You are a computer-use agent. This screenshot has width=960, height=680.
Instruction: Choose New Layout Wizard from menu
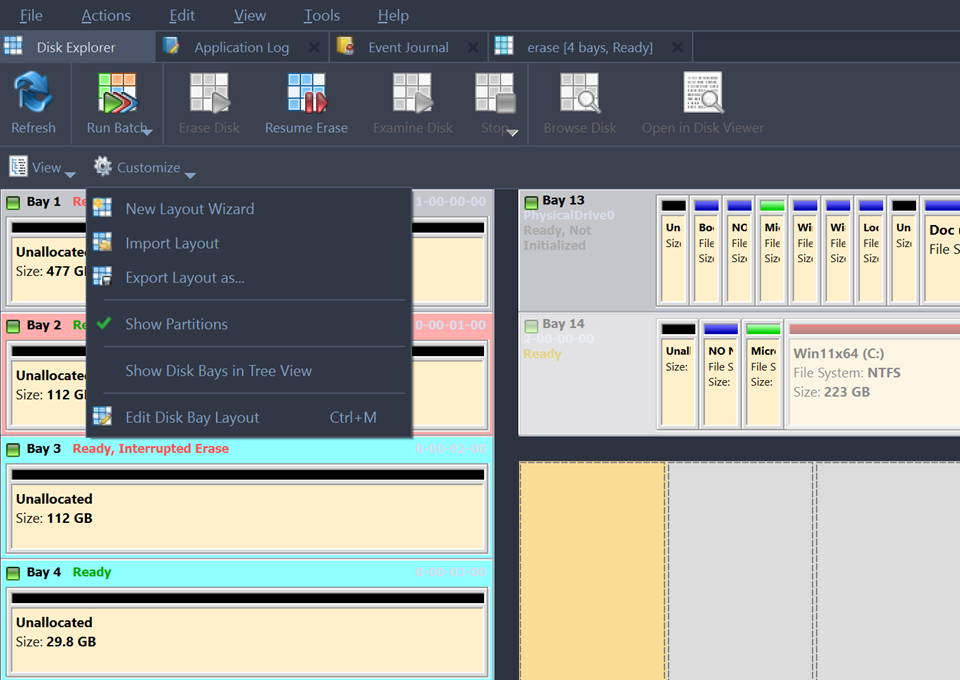(x=189, y=209)
